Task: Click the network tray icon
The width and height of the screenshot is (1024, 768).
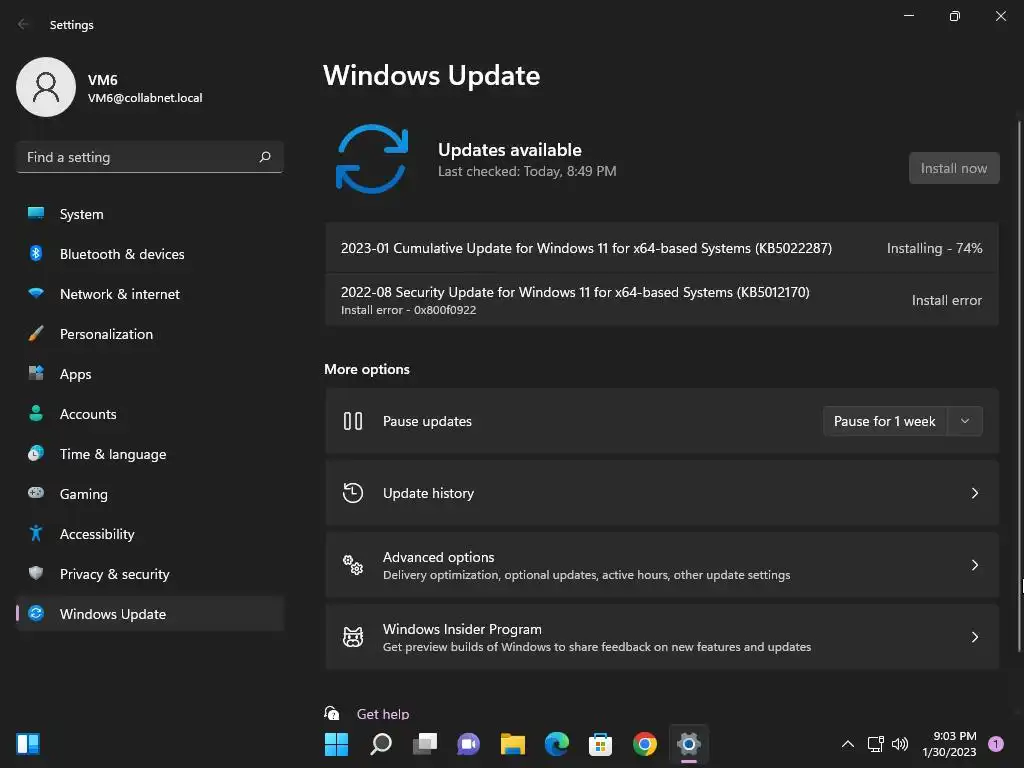Action: tap(875, 744)
